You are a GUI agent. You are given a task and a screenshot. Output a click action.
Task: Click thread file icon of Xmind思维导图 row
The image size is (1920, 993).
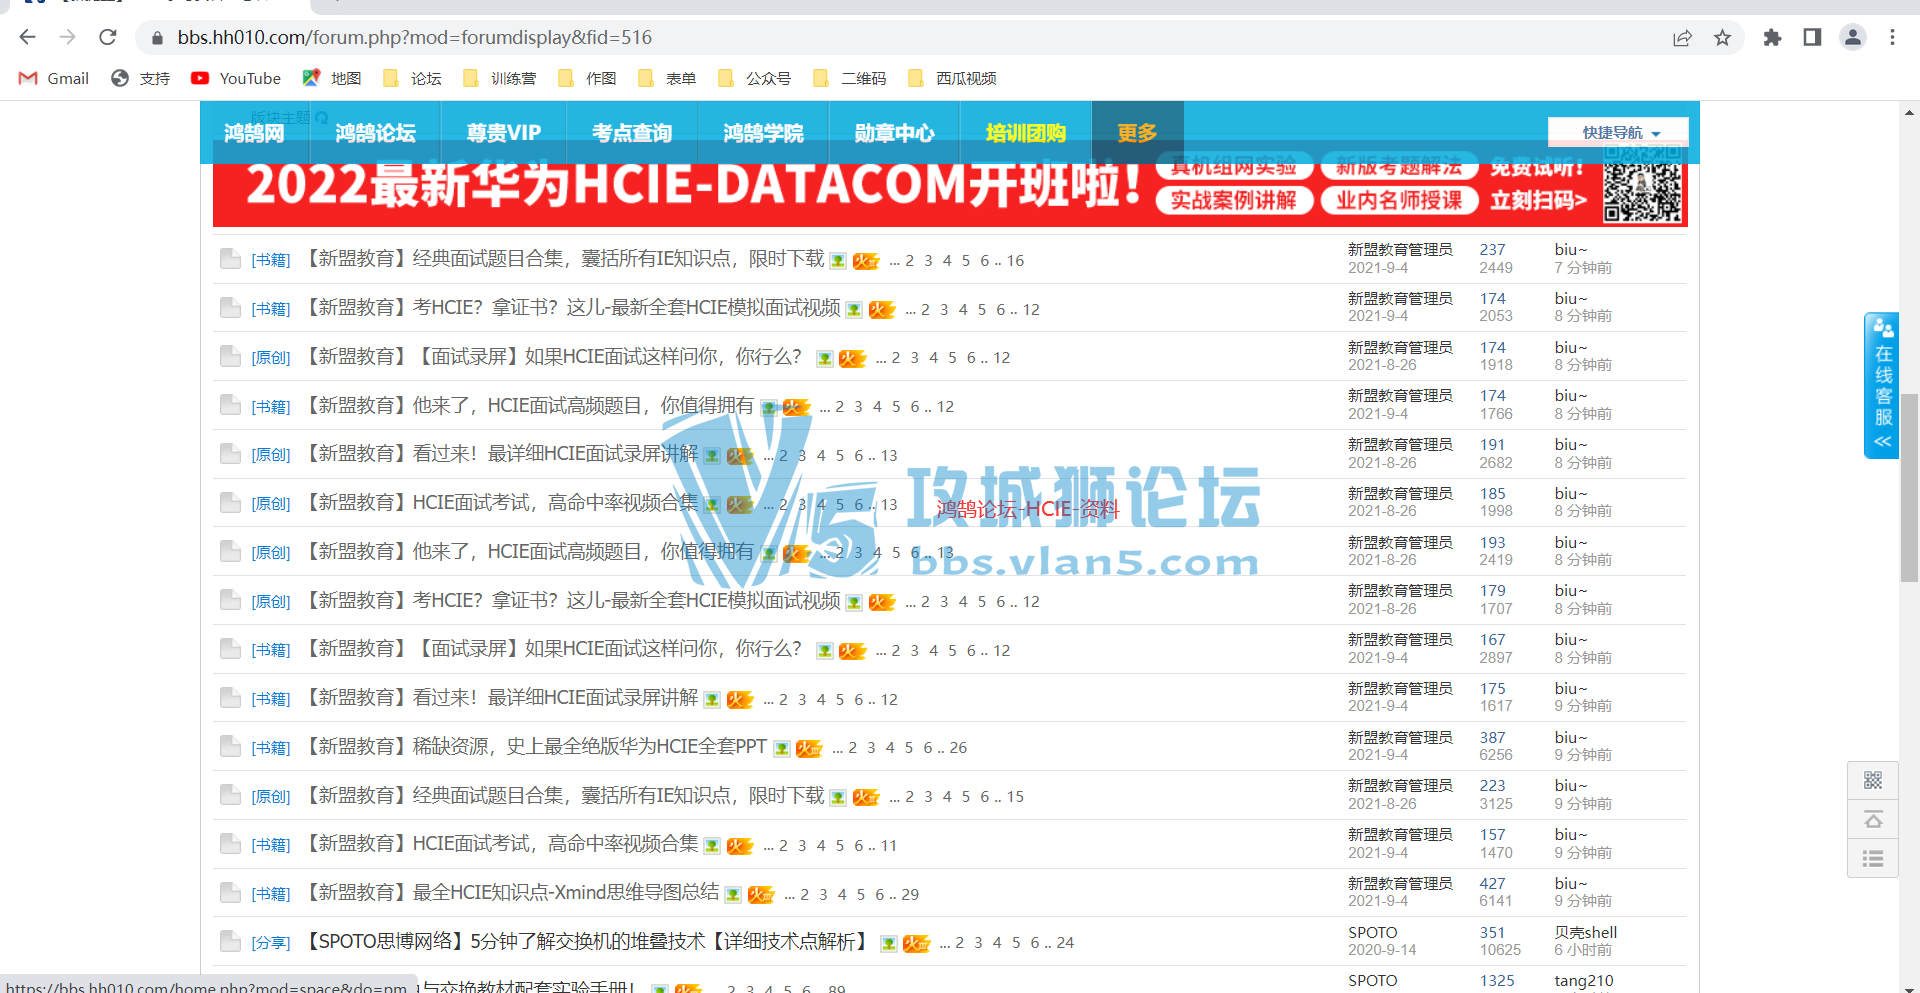pos(230,893)
